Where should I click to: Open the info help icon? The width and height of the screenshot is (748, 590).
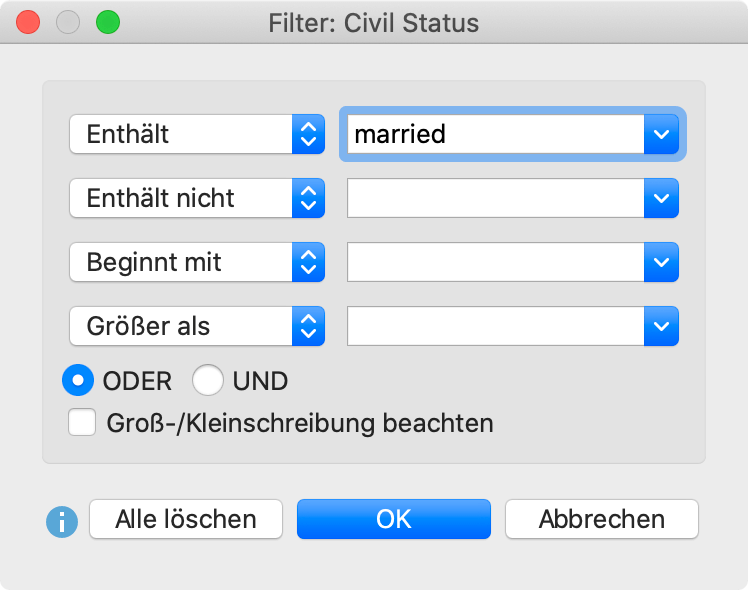[x=62, y=522]
